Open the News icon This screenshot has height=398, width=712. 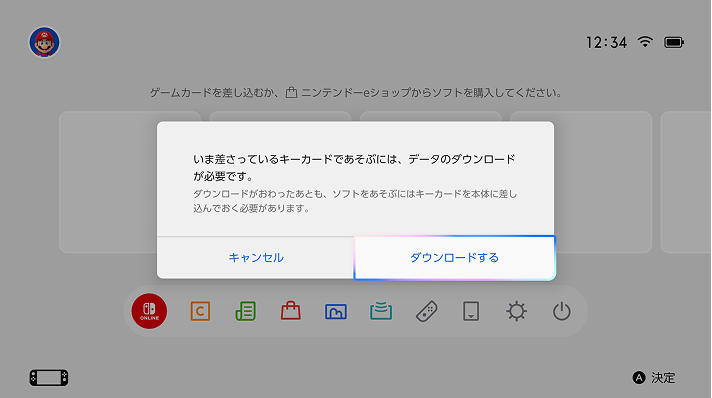[x=246, y=311]
